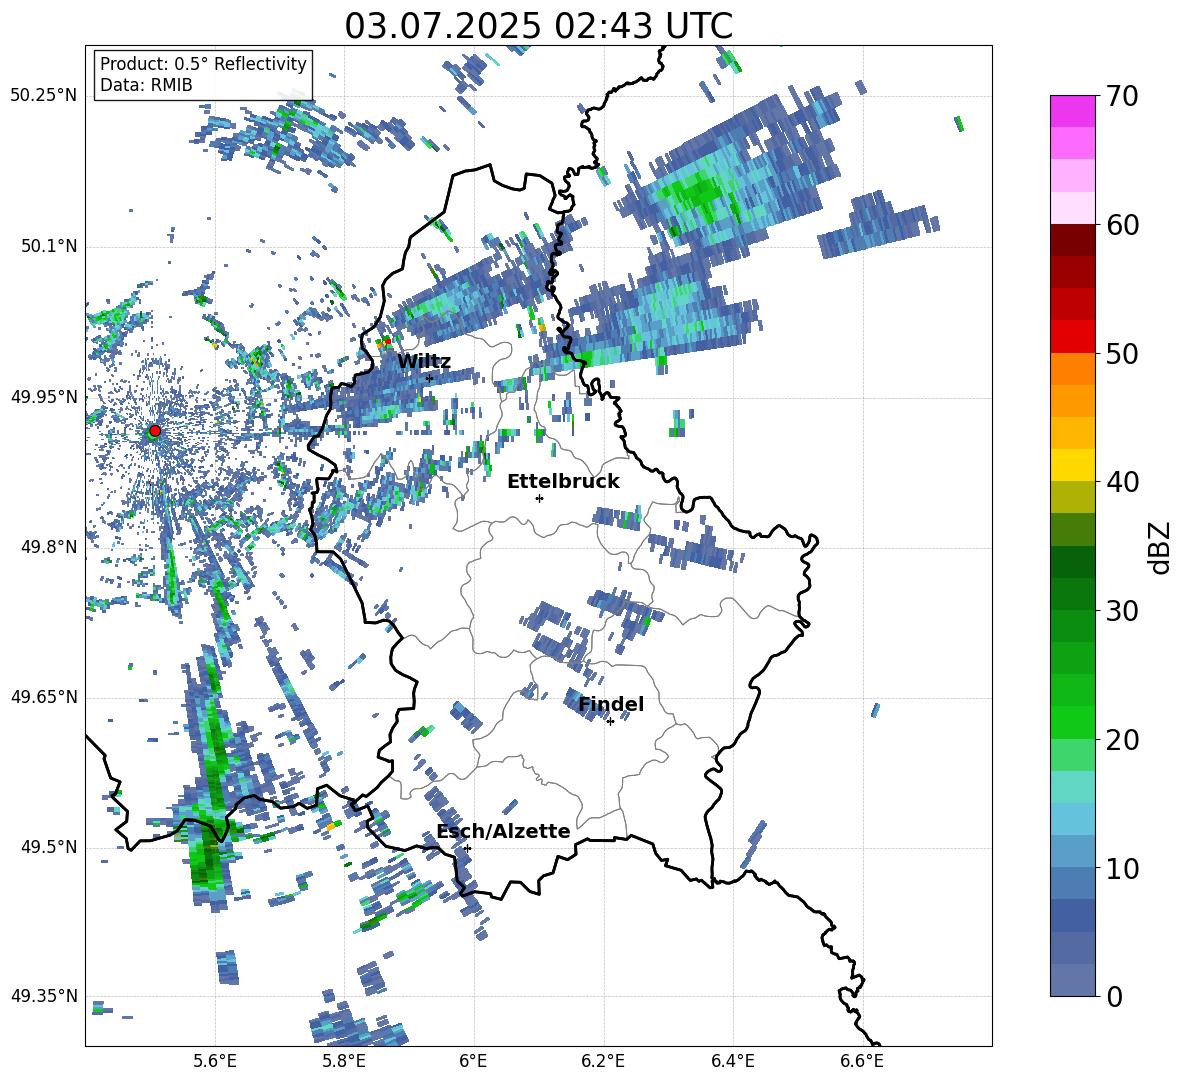The height and width of the screenshot is (1081, 1184).
Task: Click the 50.25°N latitude label
Action: point(44,96)
